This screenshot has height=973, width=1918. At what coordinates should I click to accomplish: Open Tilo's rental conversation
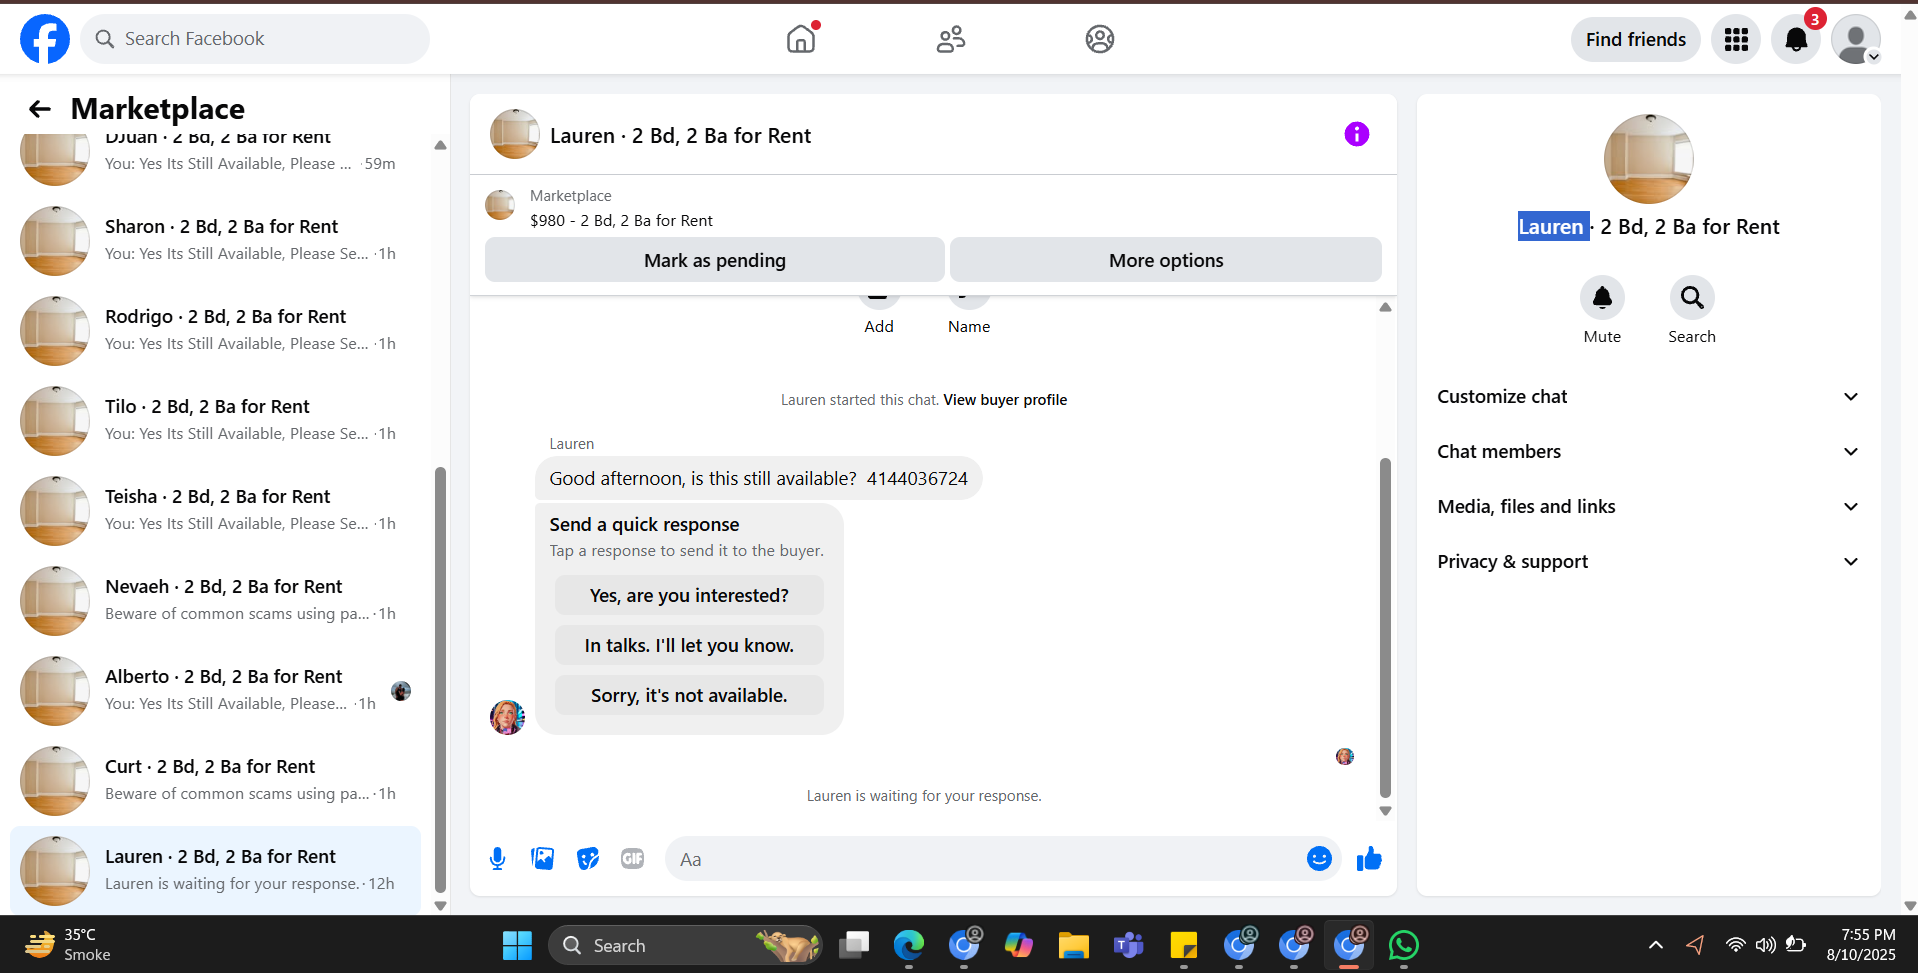click(215, 421)
